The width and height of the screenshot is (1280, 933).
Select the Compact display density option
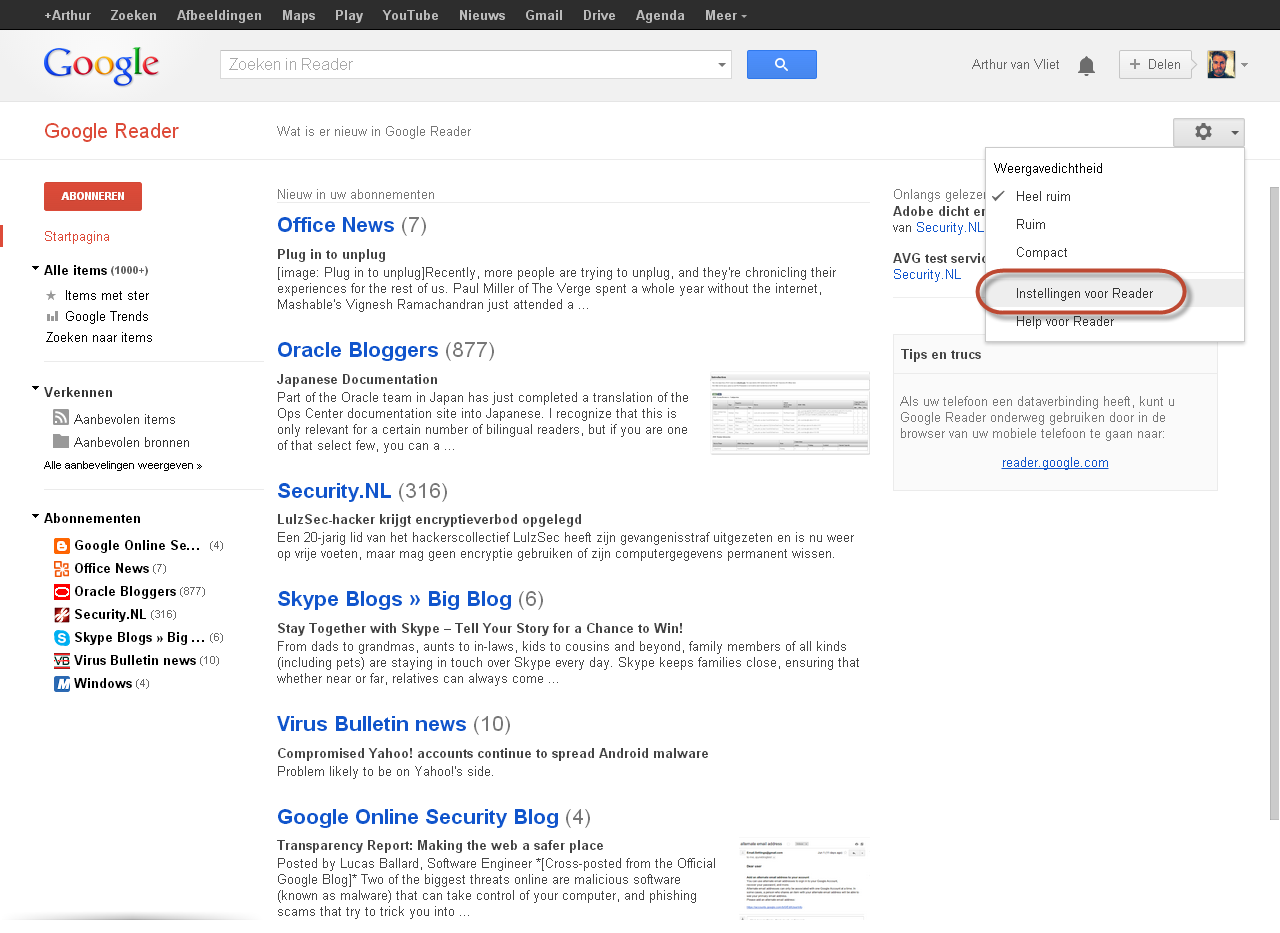(1041, 253)
